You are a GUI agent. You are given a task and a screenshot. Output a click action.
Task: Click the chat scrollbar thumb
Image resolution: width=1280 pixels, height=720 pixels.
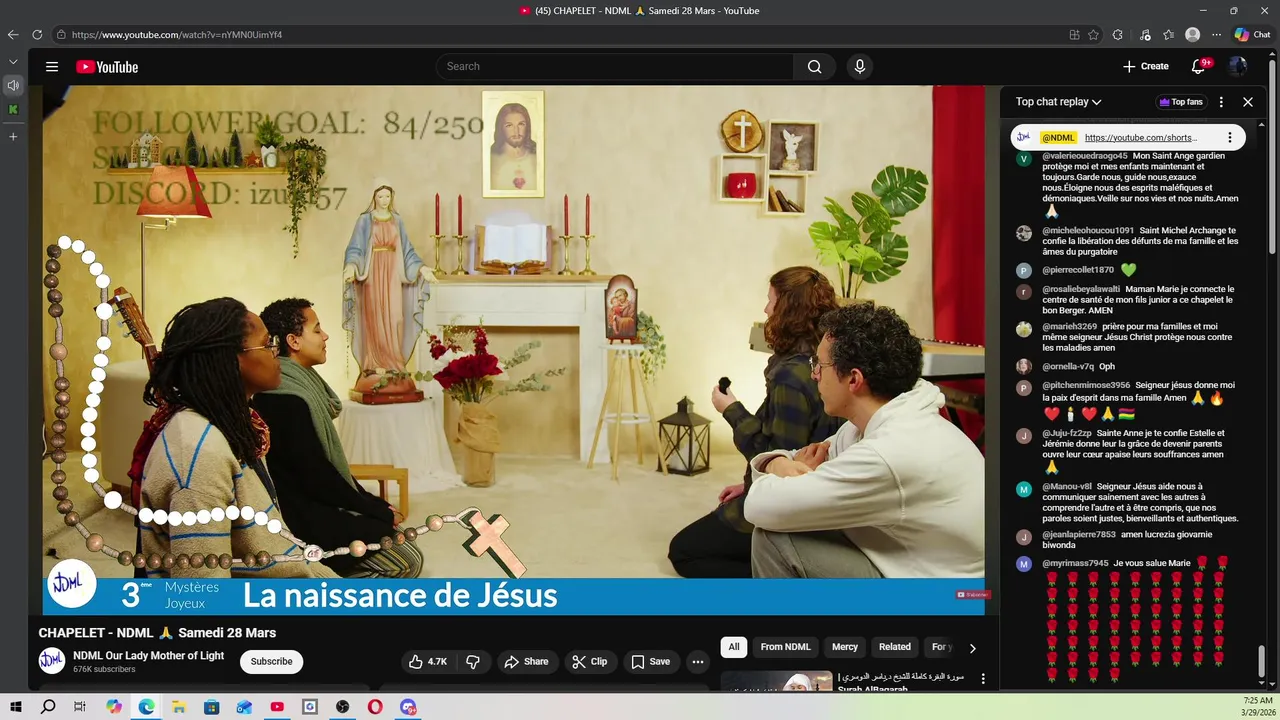(x=1262, y=661)
